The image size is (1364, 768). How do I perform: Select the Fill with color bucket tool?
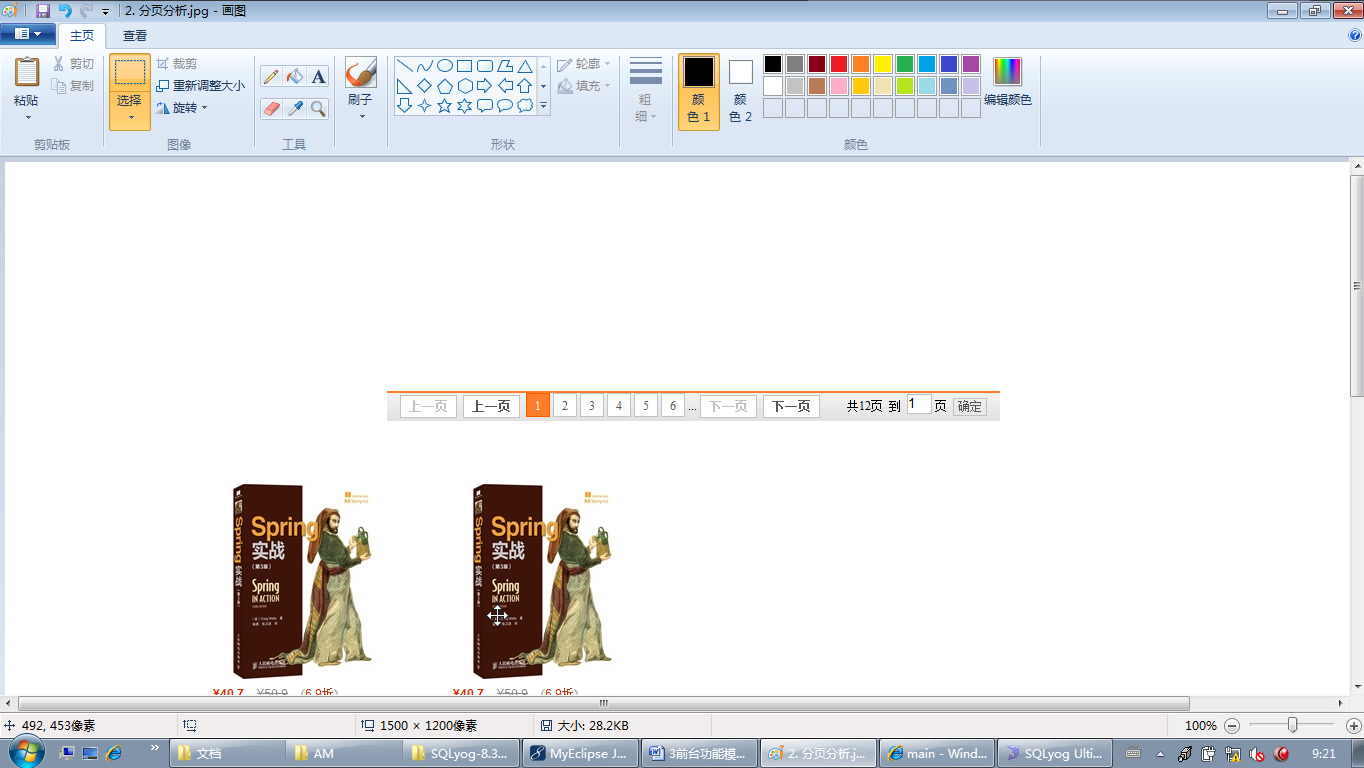[x=295, y=77]
